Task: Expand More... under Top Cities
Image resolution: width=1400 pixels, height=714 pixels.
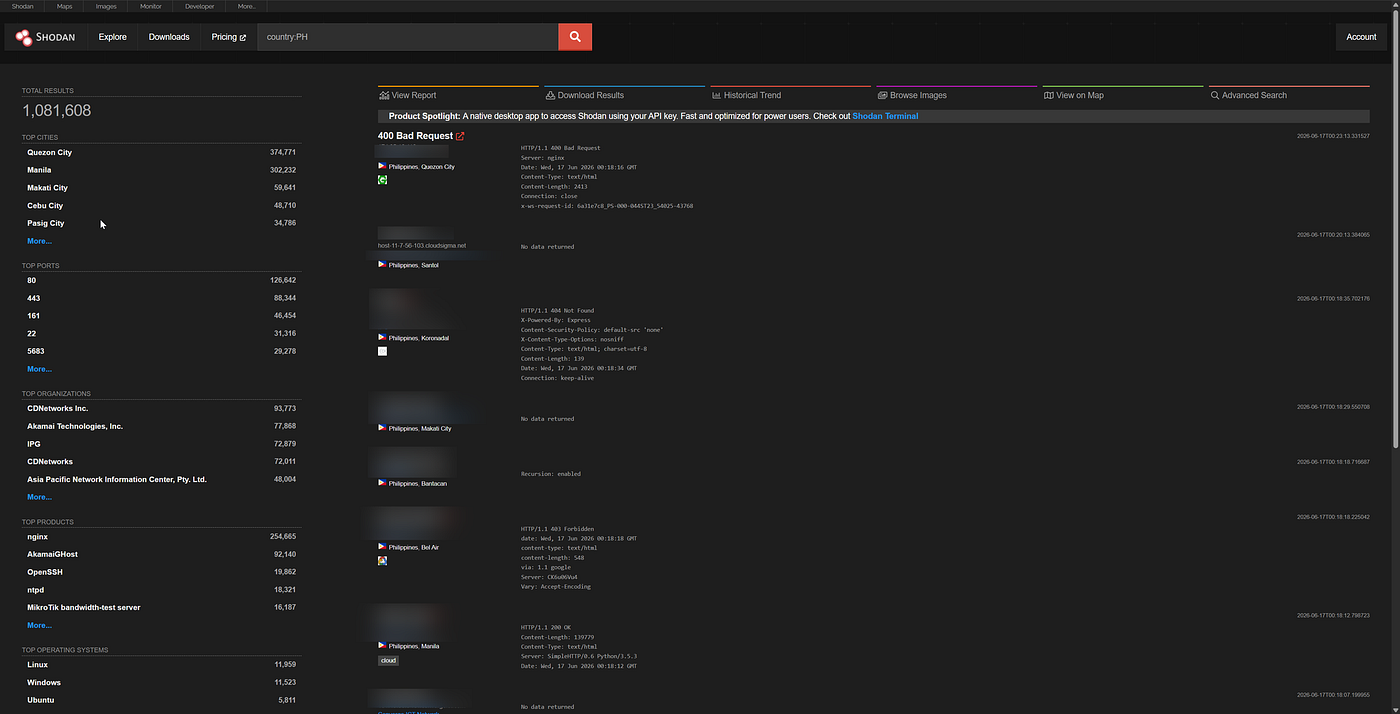Action: (x=39, y=241)
